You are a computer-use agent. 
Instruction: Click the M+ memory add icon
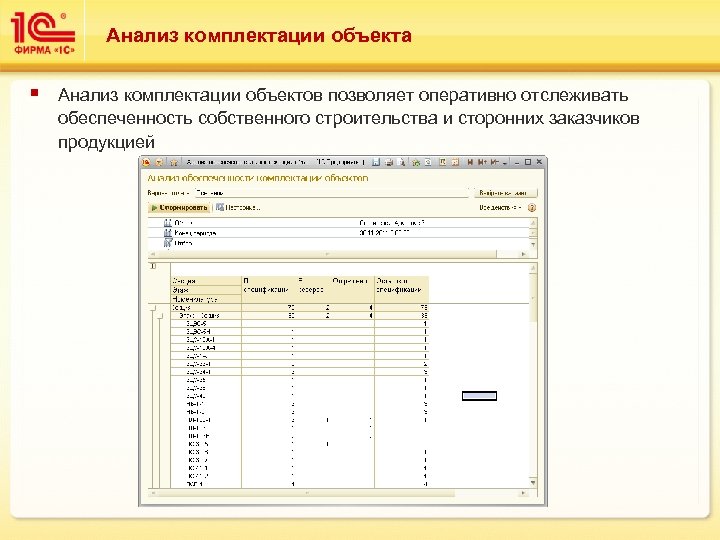(x=482, y=162)
